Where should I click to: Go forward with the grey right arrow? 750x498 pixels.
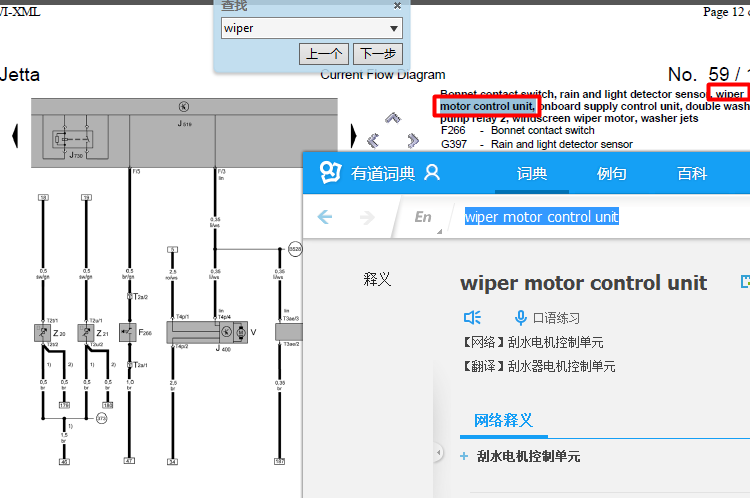tap(367, 217)
